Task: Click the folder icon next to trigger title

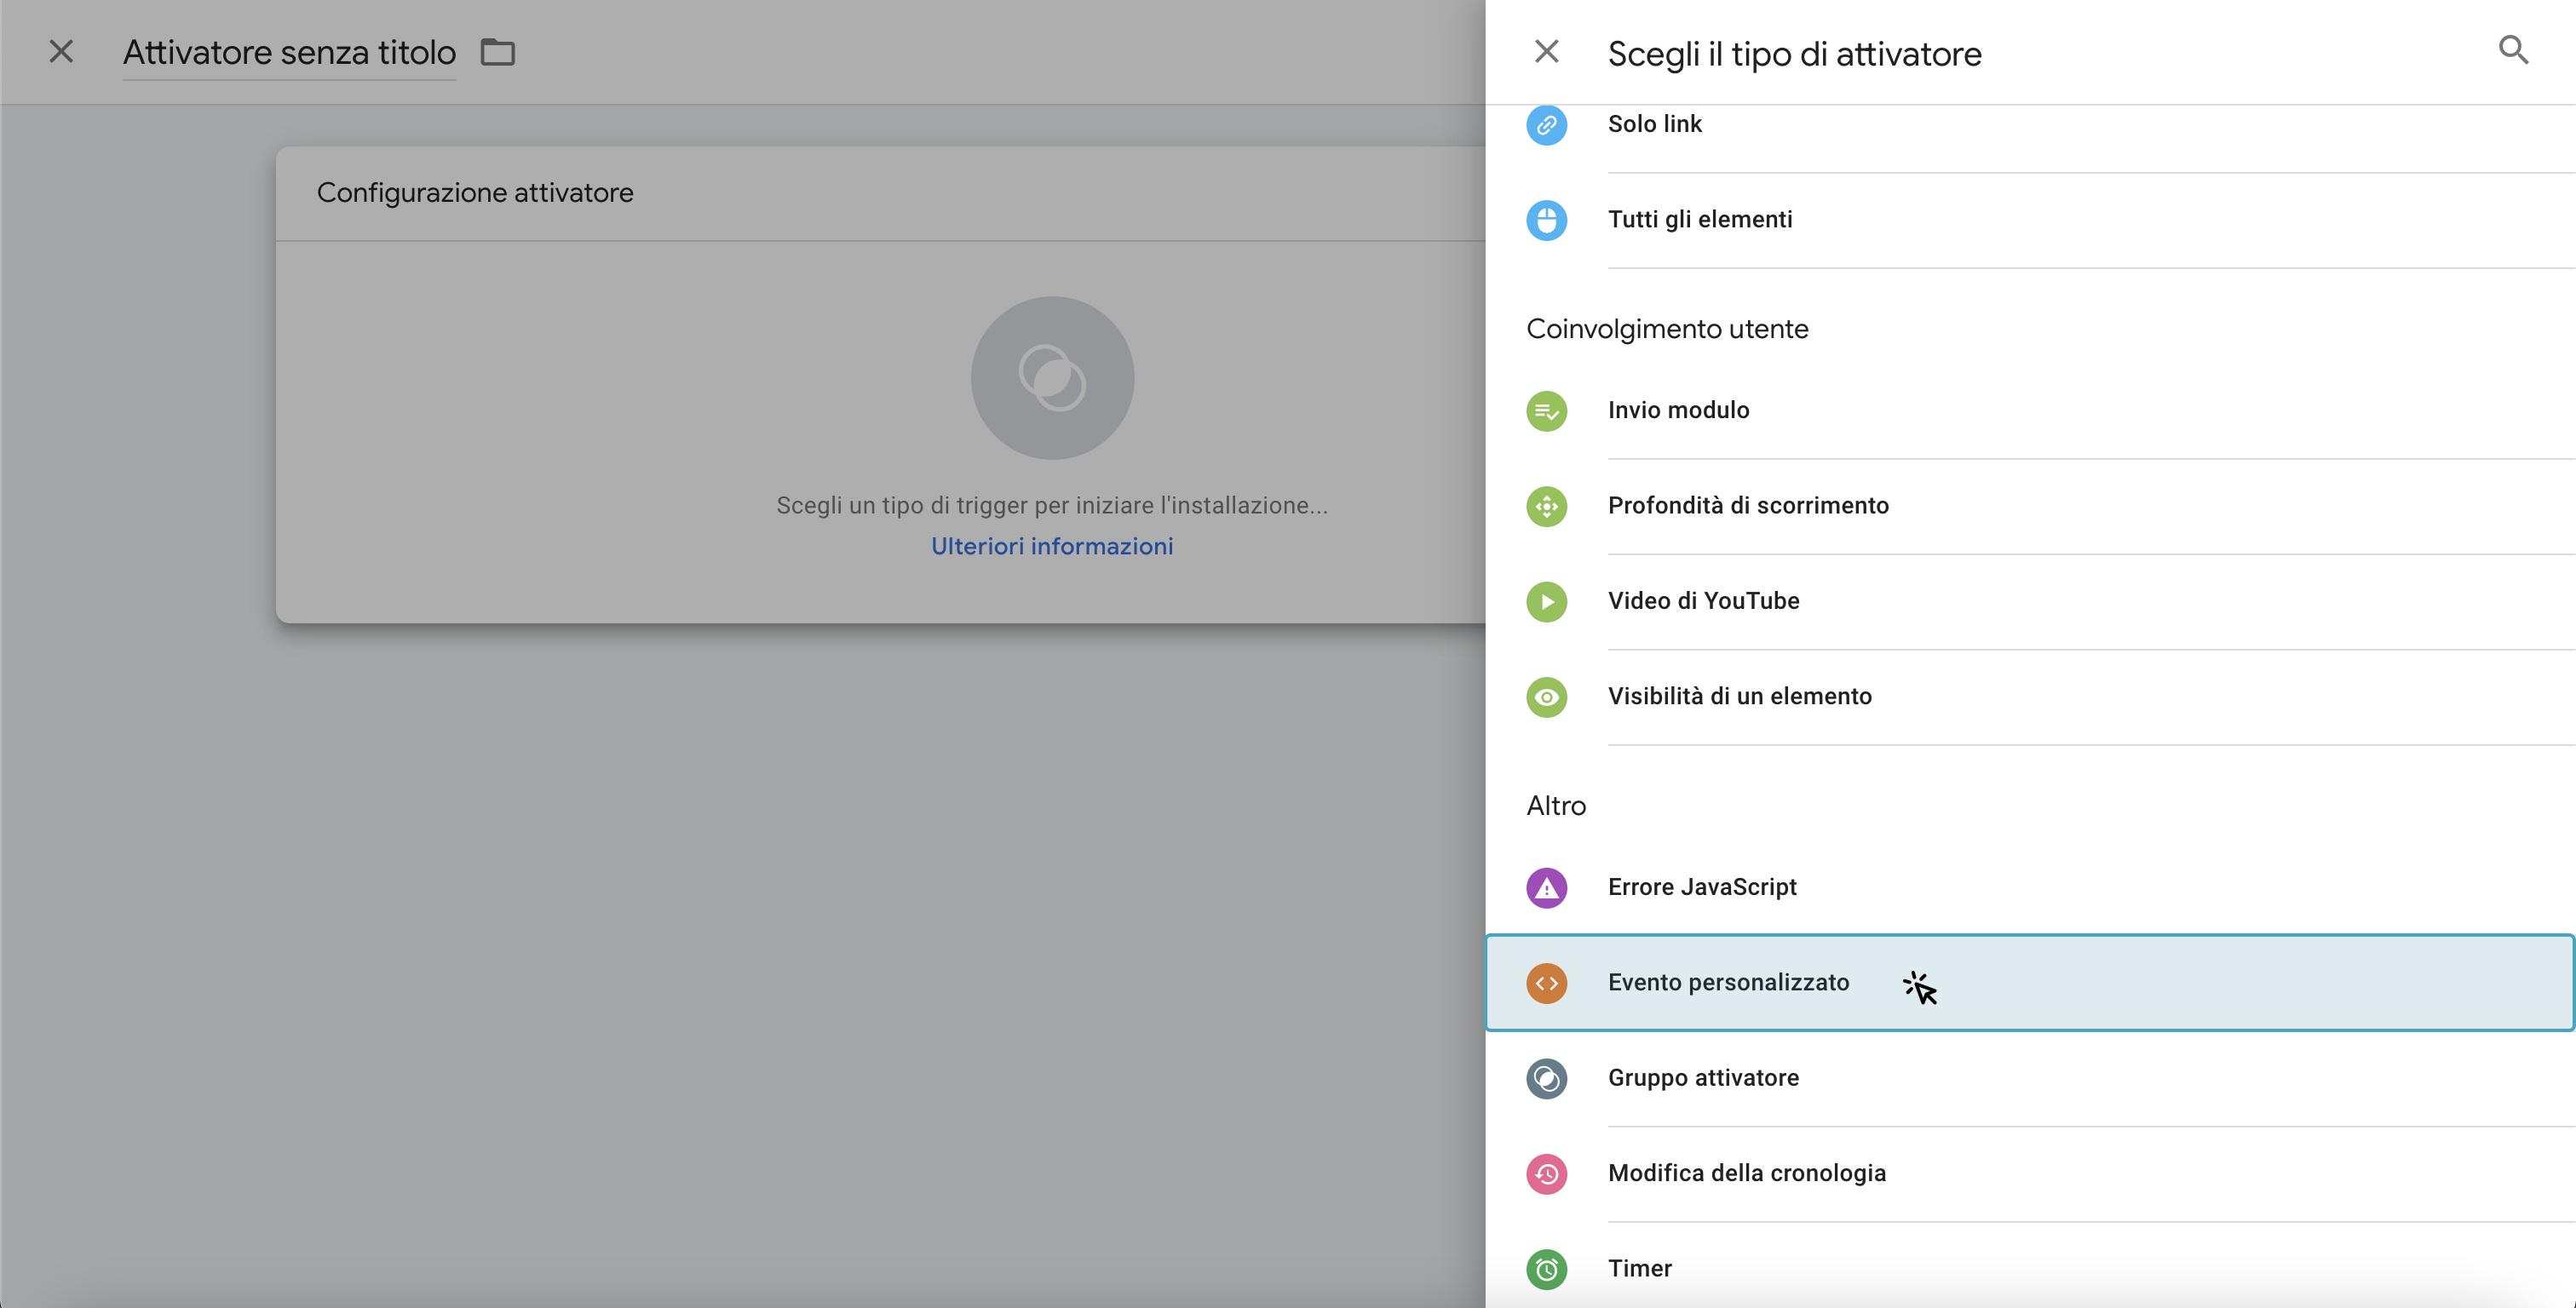Action: 497,52
